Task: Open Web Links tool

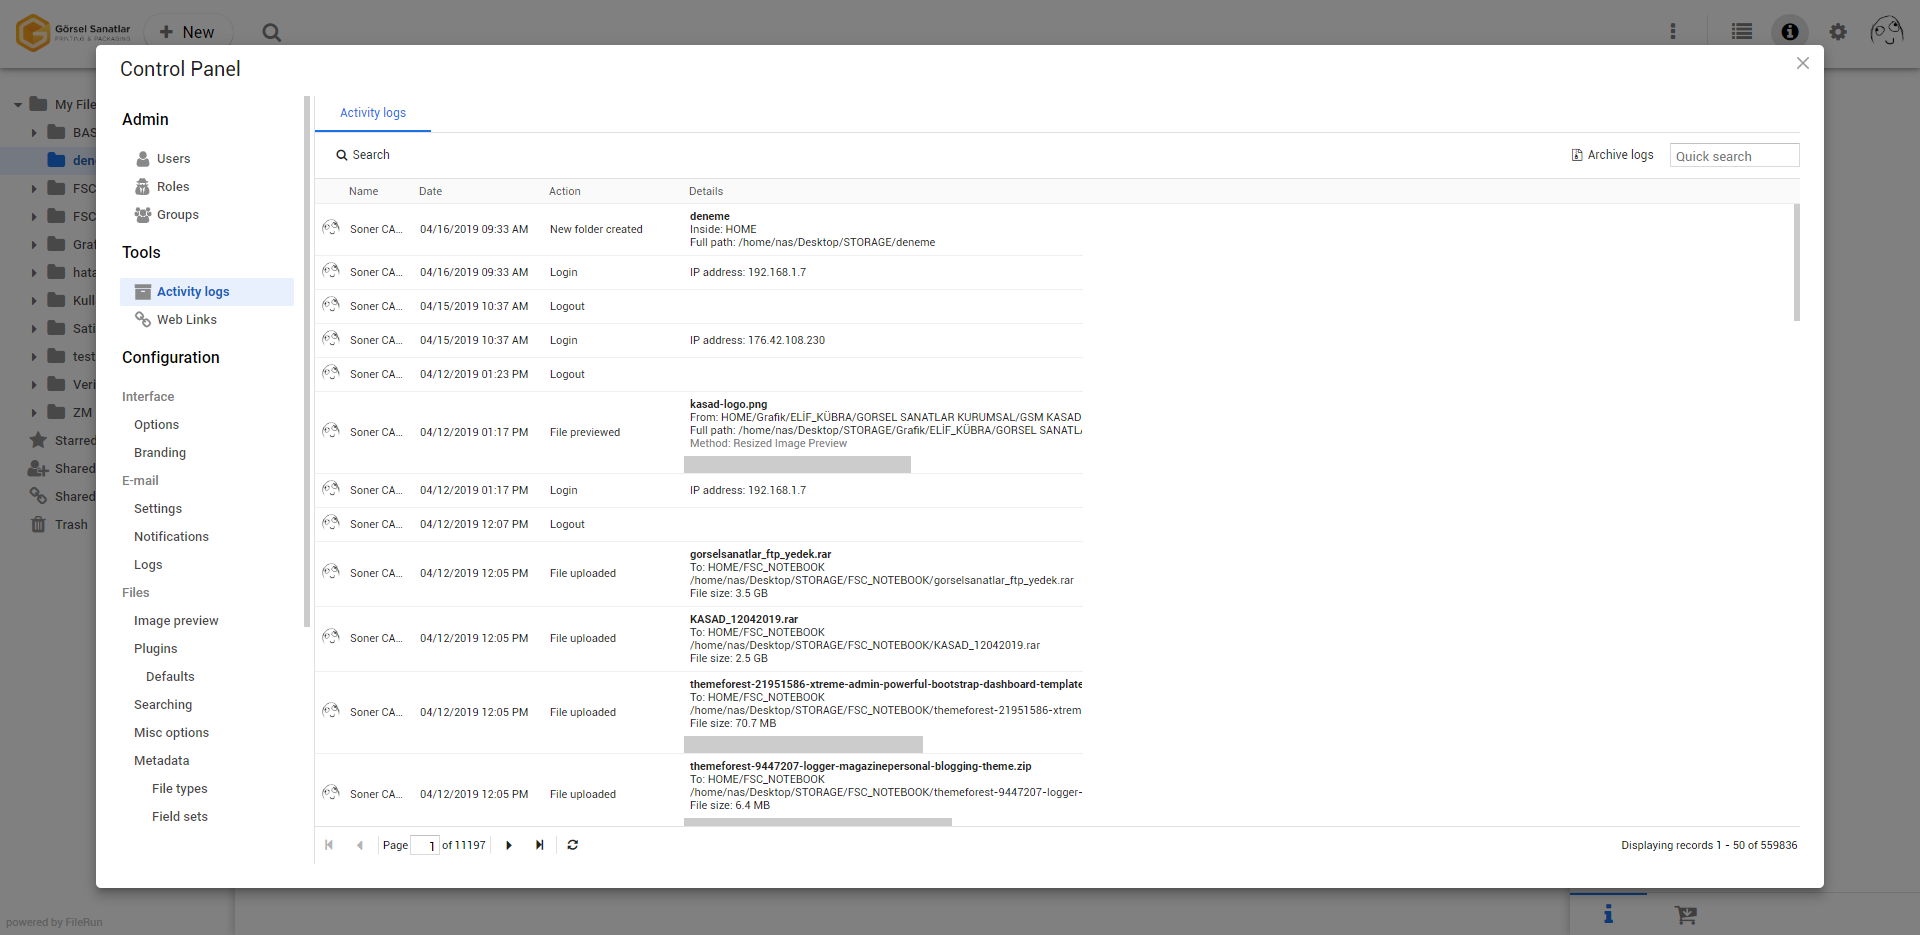Action: tap(186, 320)
